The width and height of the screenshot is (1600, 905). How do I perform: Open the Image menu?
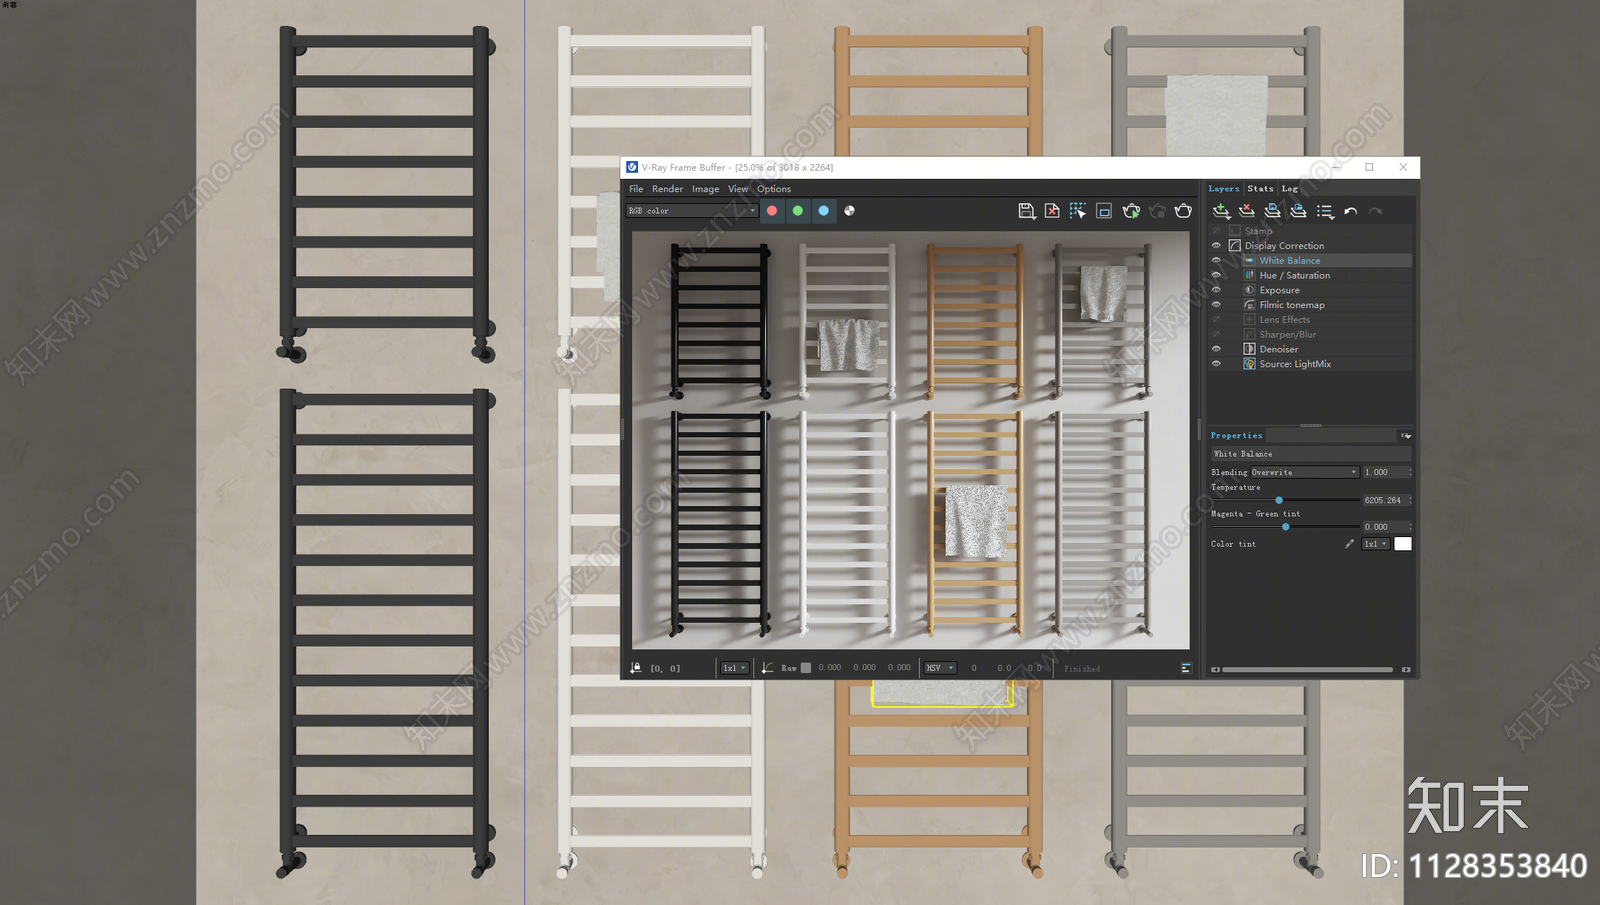pos(705,189)
